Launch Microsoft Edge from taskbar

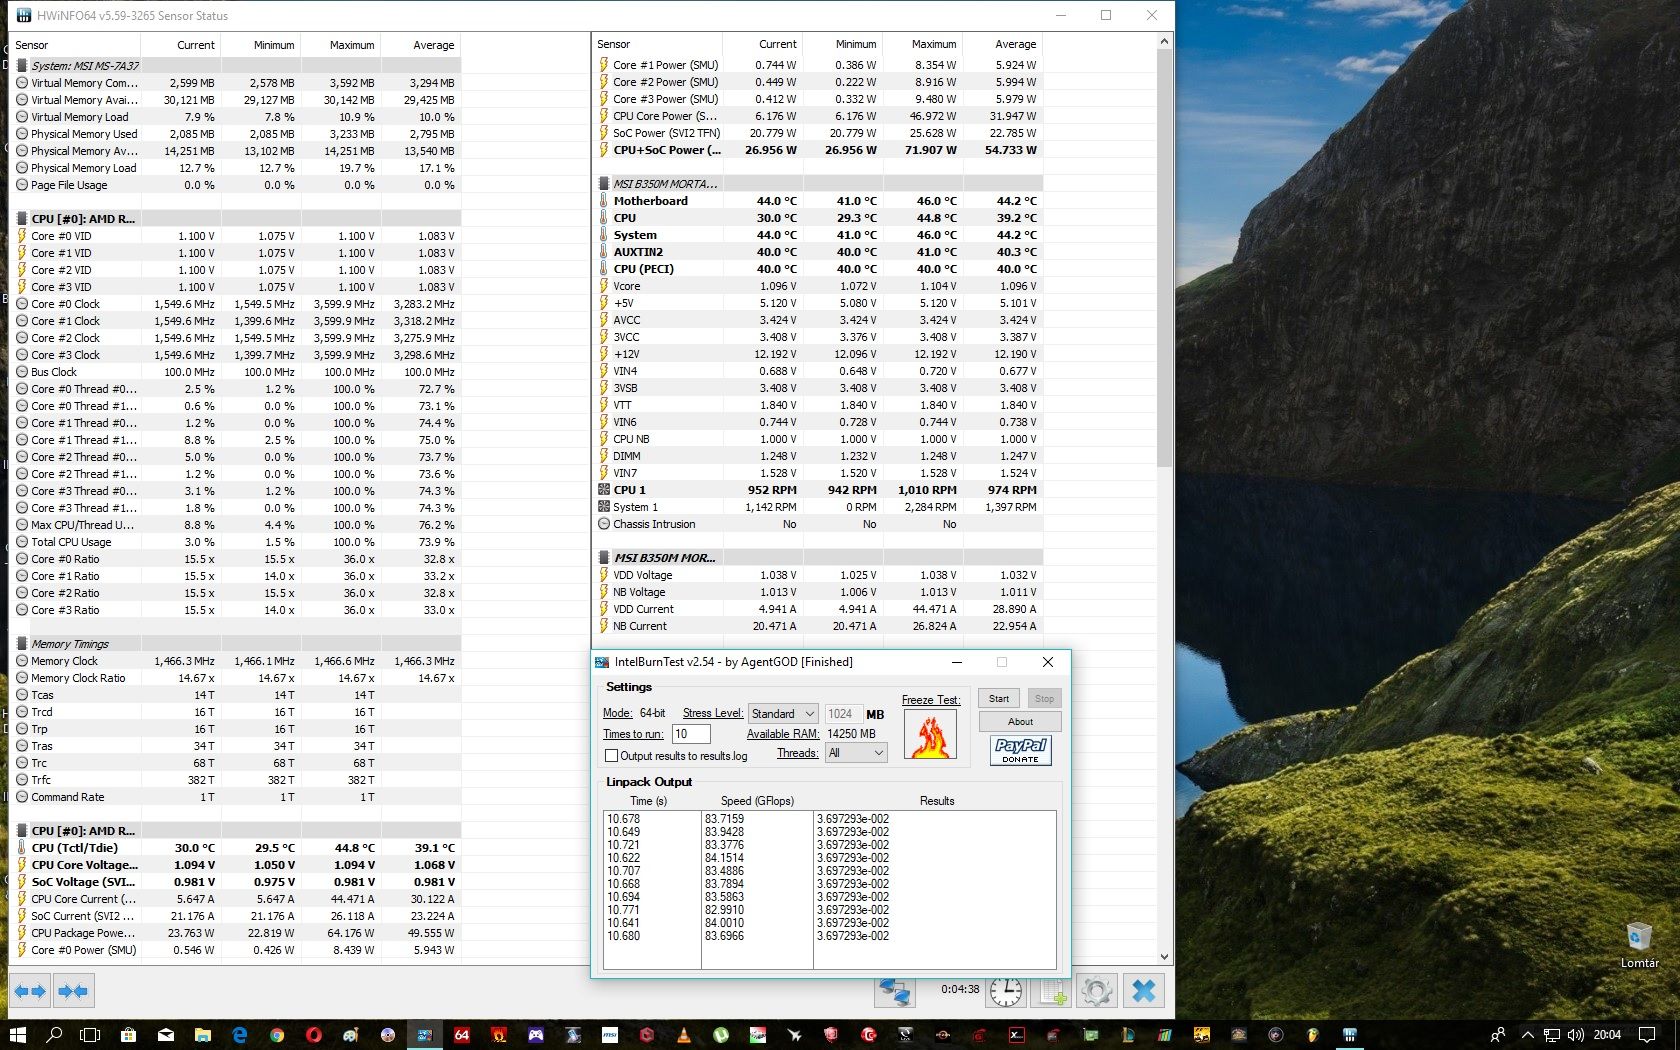(x=239, y=1035)
